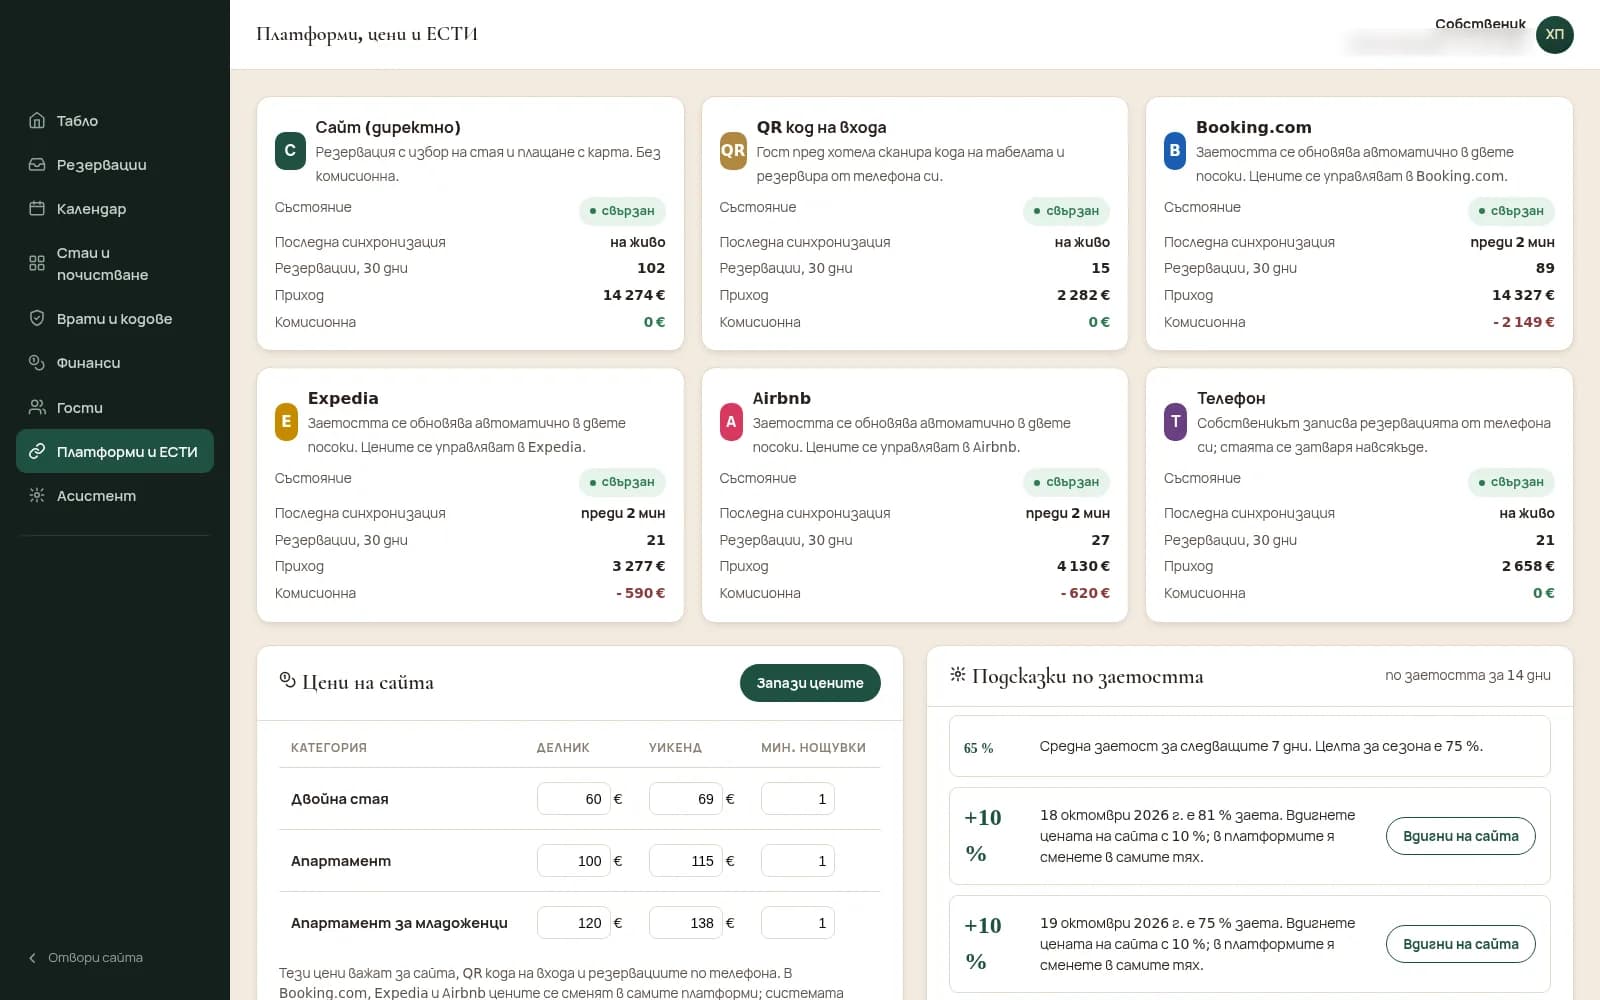Viewport: 1600px width, 1000px height.
Task: Edit Апартамент за младоженци weekend price 138
Action: (x=686, y=923)
